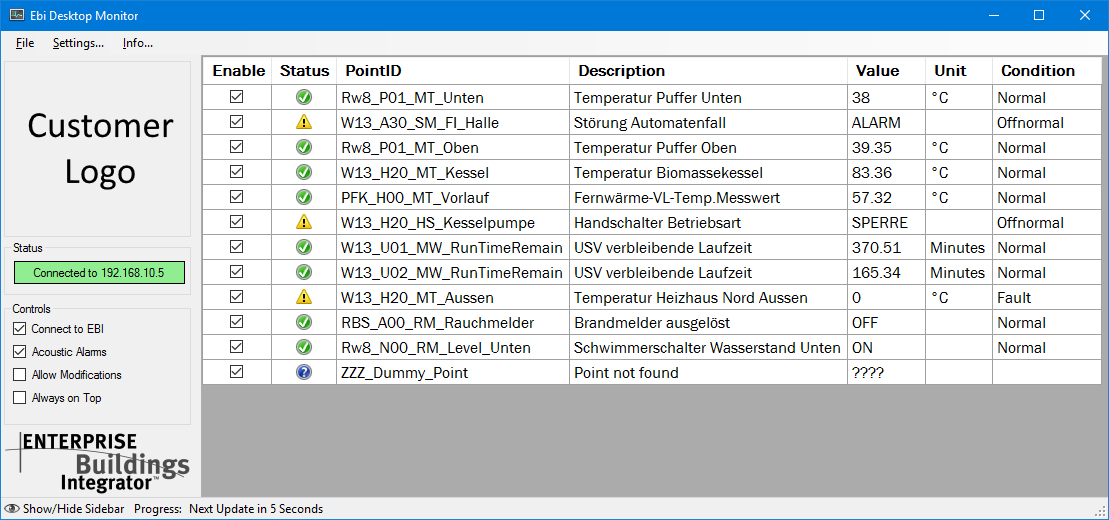This screenshot has height=520, width=1109.
Task: Click warning icon for W13_A30_SM_FI_Halle
Action: point(304,122)
